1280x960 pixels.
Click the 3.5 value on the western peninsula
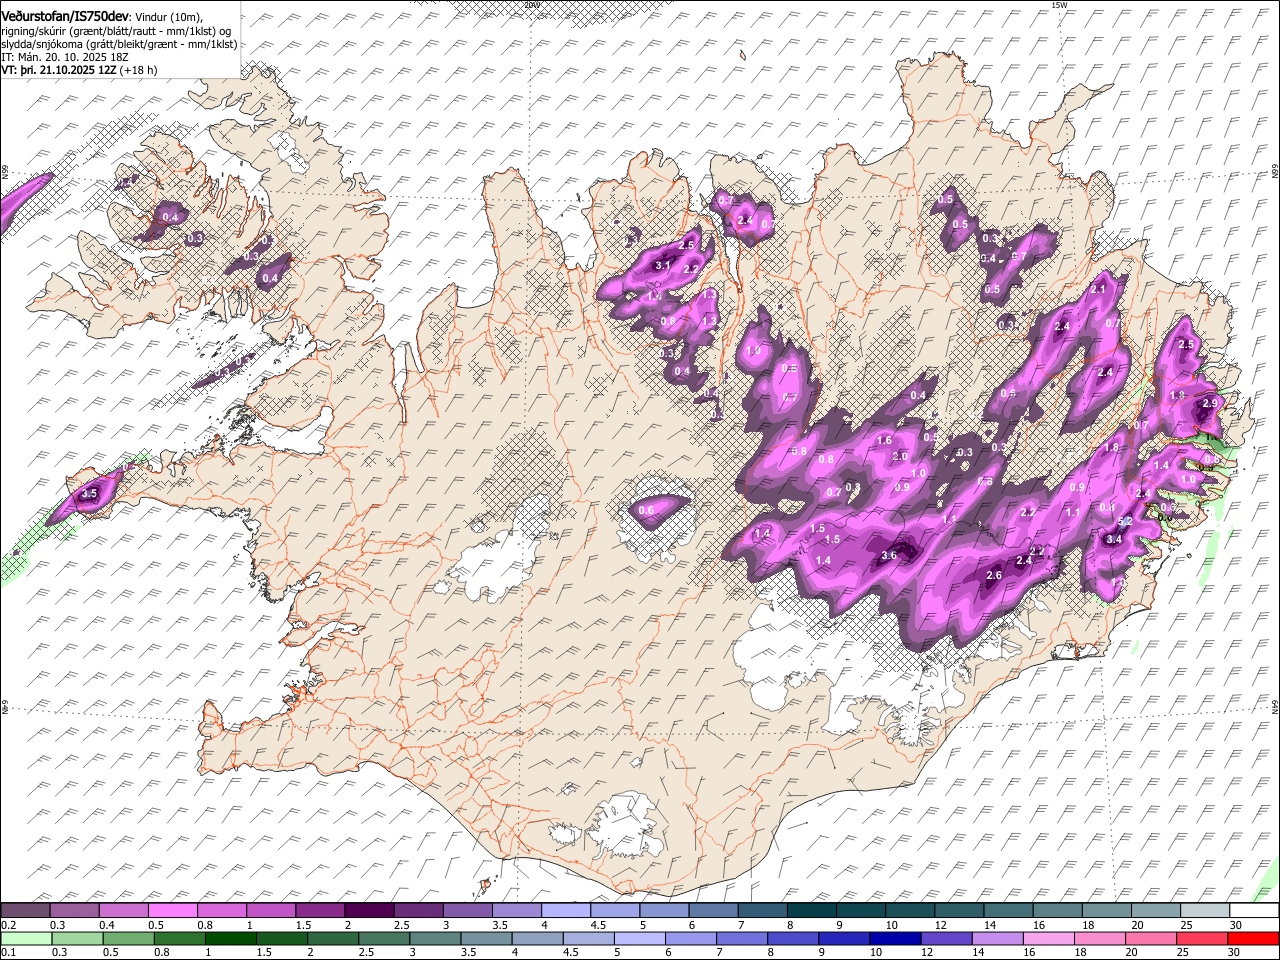89,493
